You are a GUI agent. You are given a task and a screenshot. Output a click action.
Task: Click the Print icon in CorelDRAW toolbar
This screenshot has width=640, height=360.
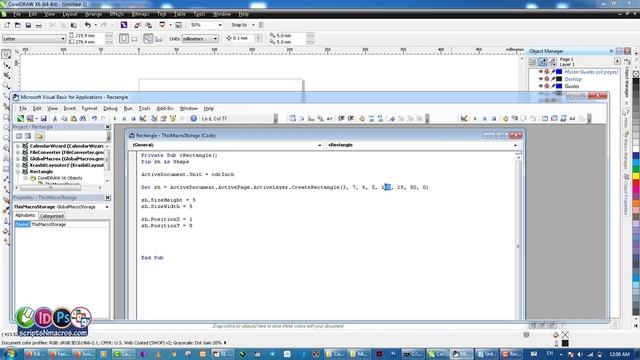39,25
